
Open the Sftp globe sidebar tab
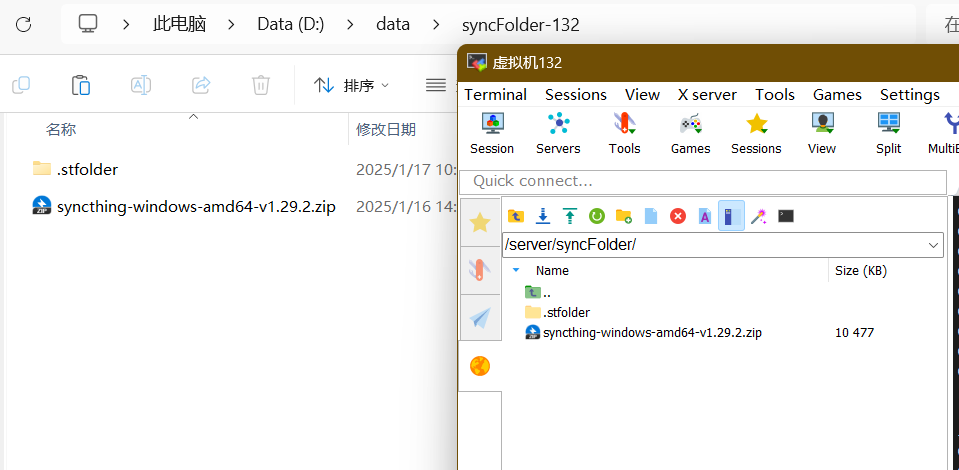click(x=480, y=366)
